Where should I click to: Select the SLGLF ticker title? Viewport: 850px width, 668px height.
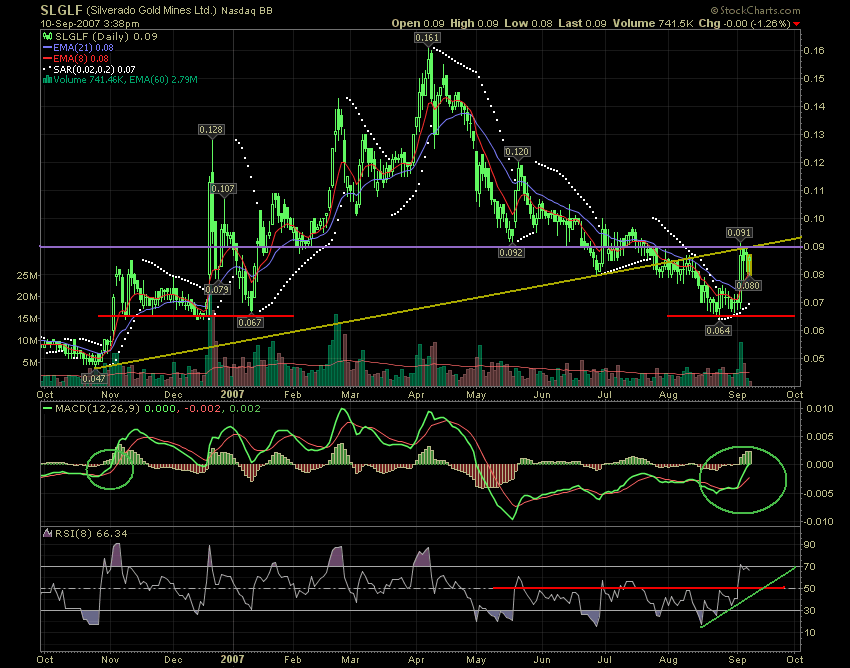pyautogui.click(x=61, y=10)
